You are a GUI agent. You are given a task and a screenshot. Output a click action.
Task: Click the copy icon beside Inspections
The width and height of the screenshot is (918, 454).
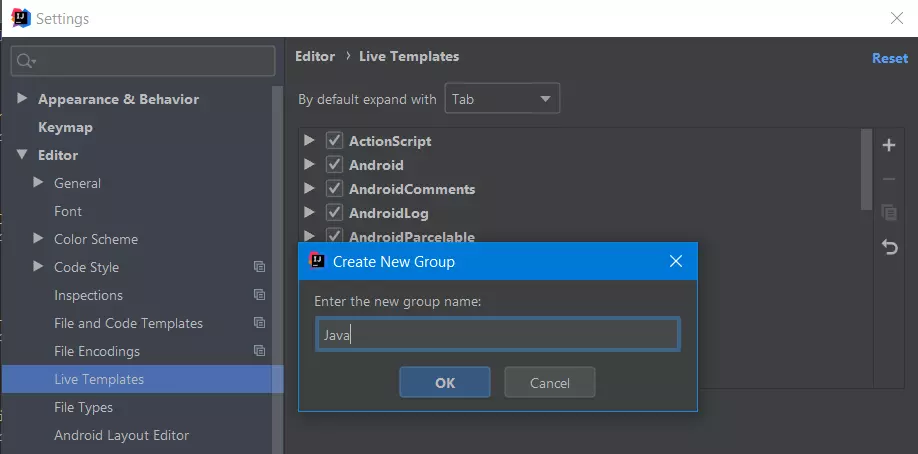point(259,295)
